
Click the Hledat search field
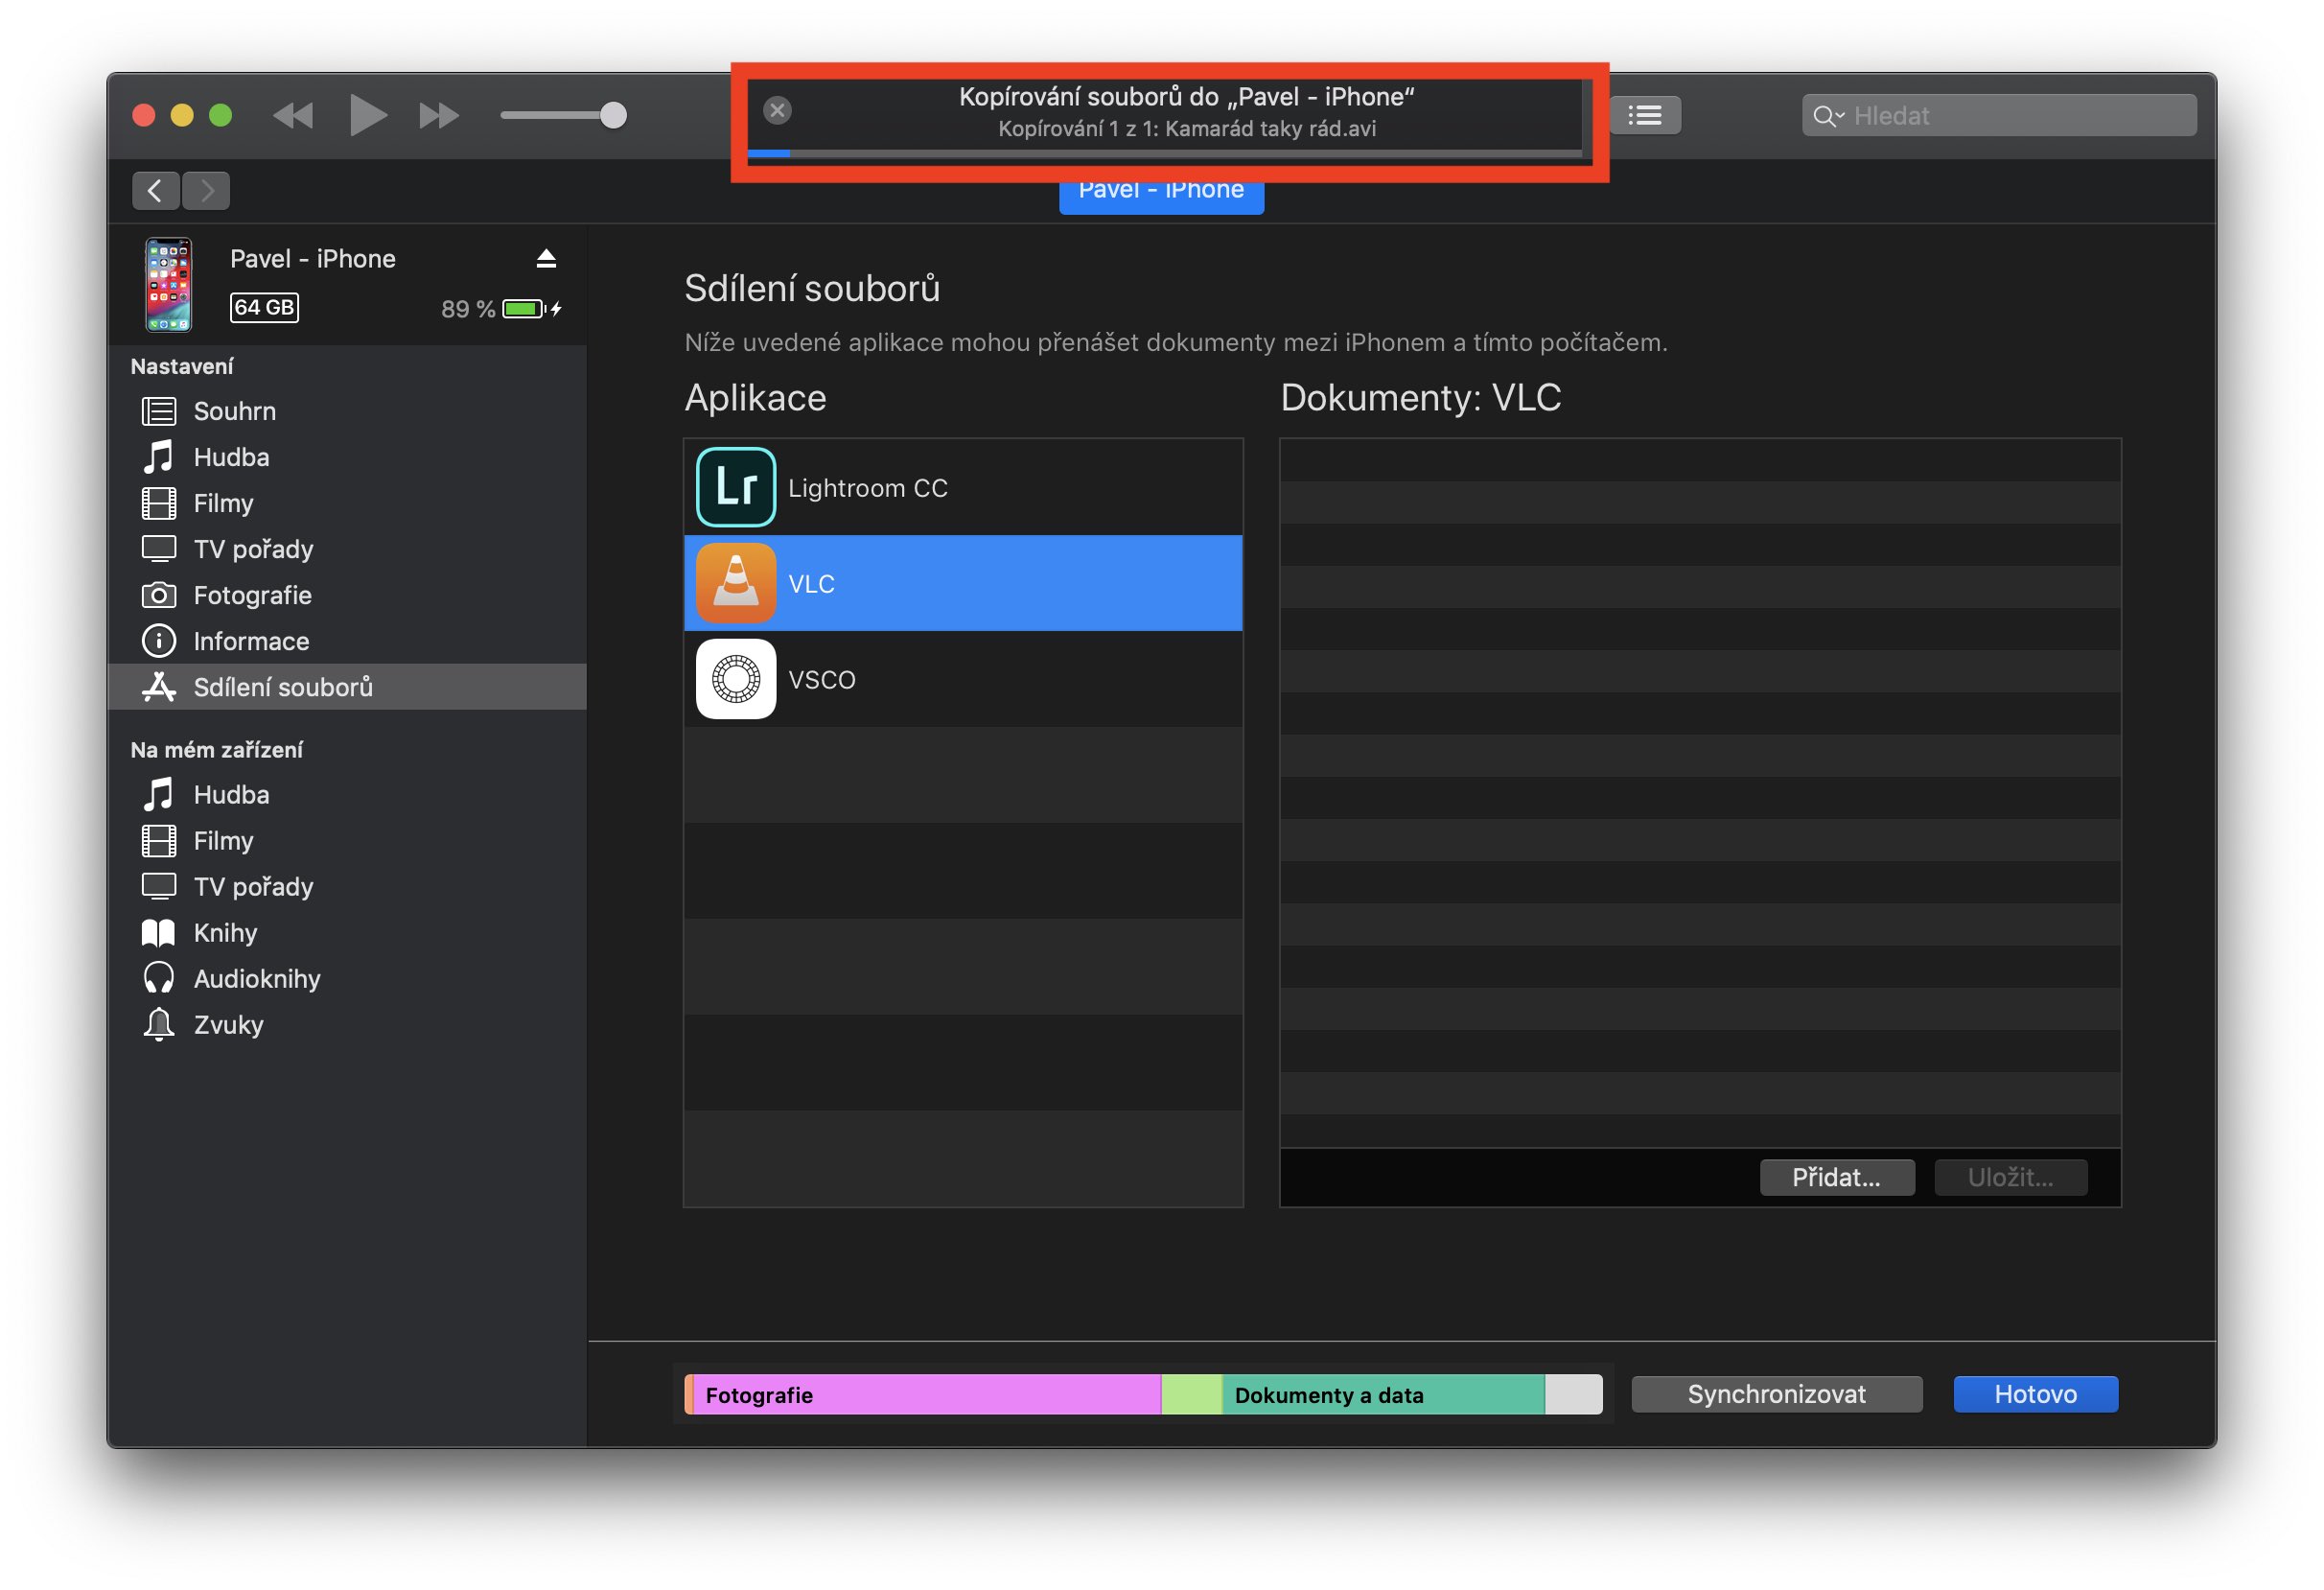1998,115
